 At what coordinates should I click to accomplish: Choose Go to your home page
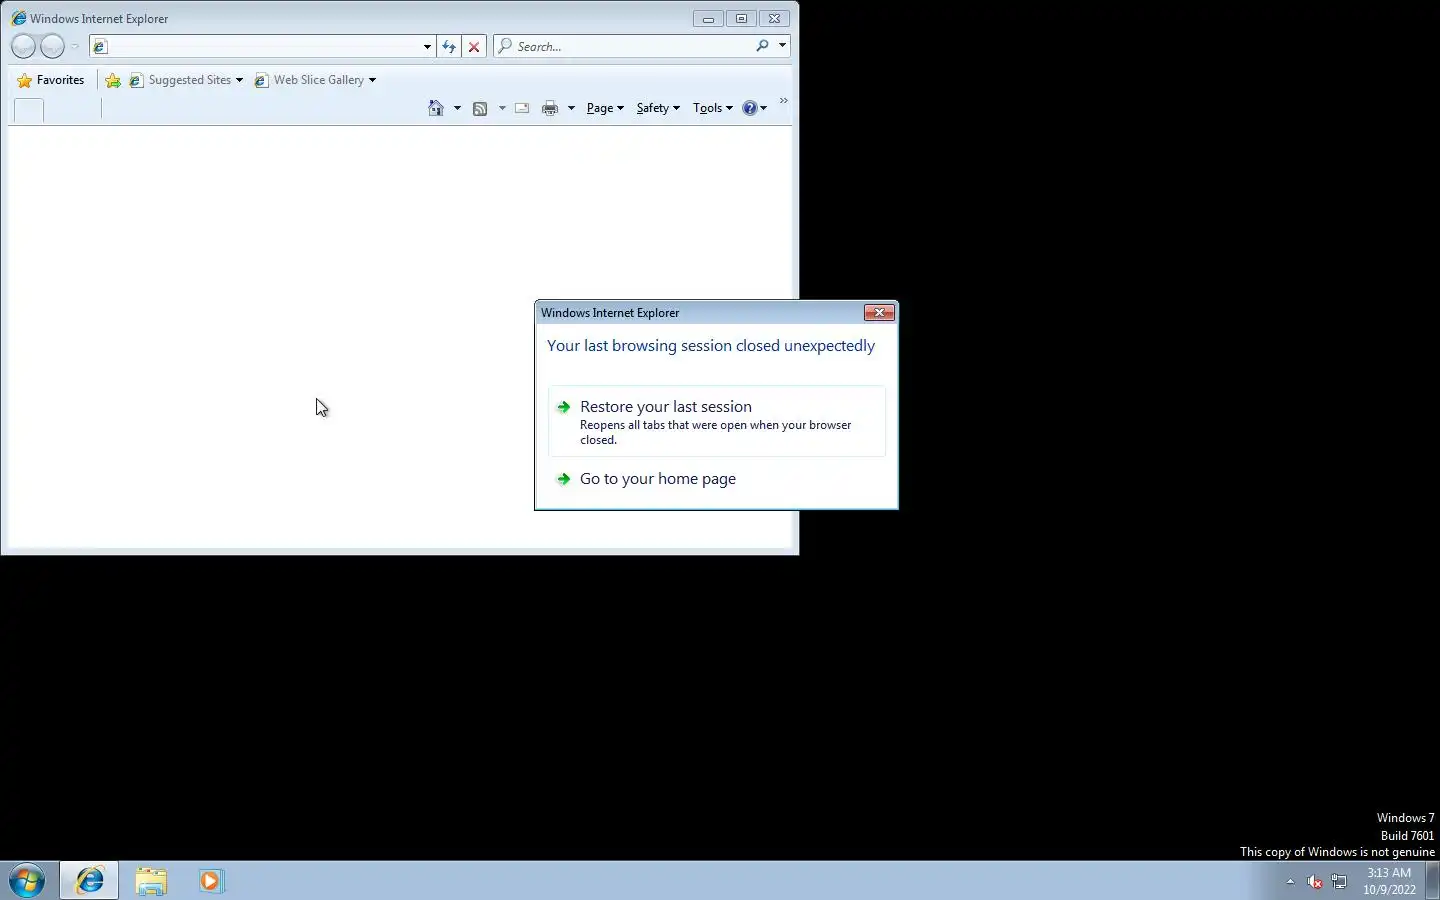716,479
